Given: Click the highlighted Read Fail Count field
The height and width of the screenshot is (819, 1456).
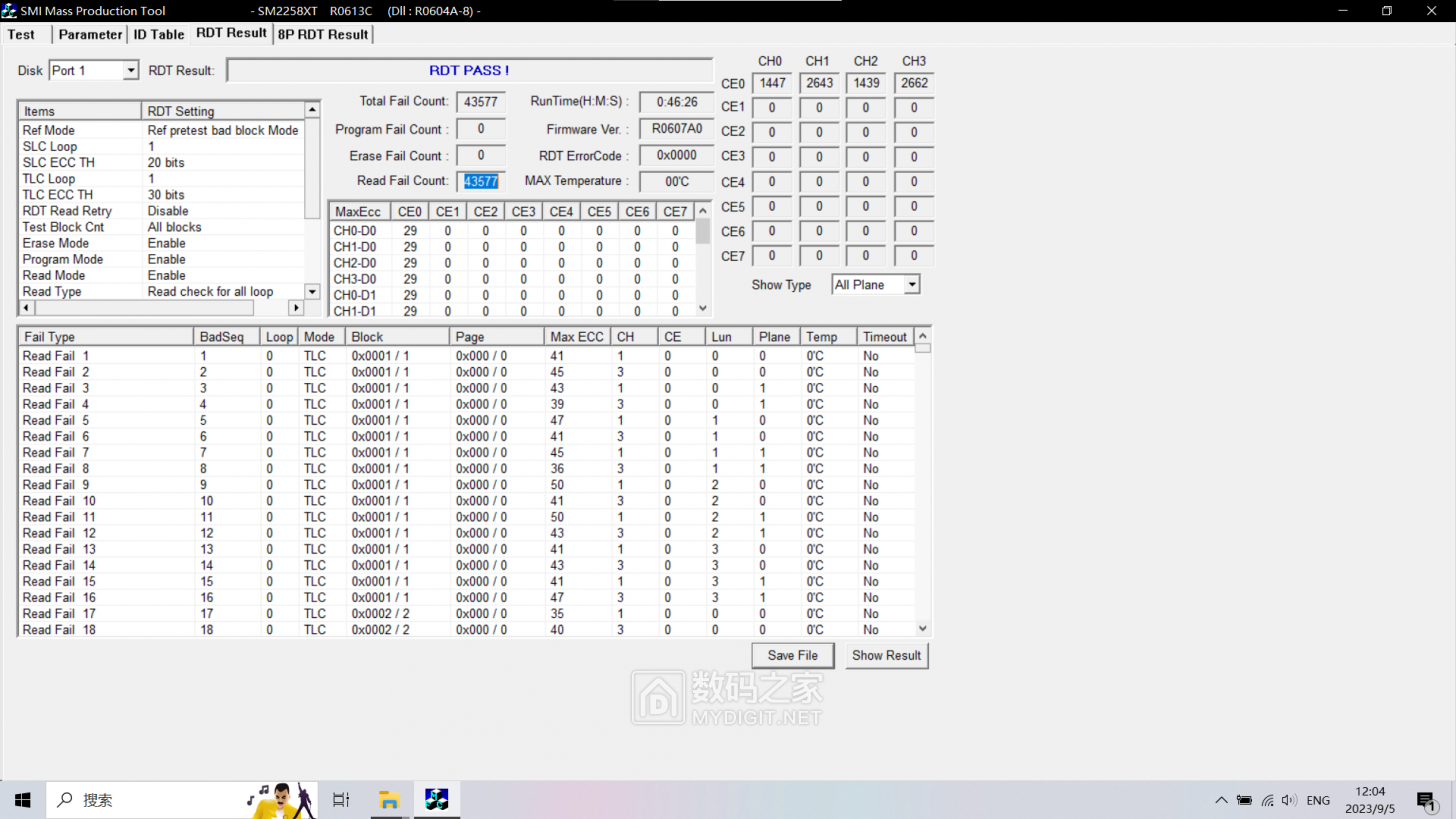Looking at the screenshot, I should (481, 181).
